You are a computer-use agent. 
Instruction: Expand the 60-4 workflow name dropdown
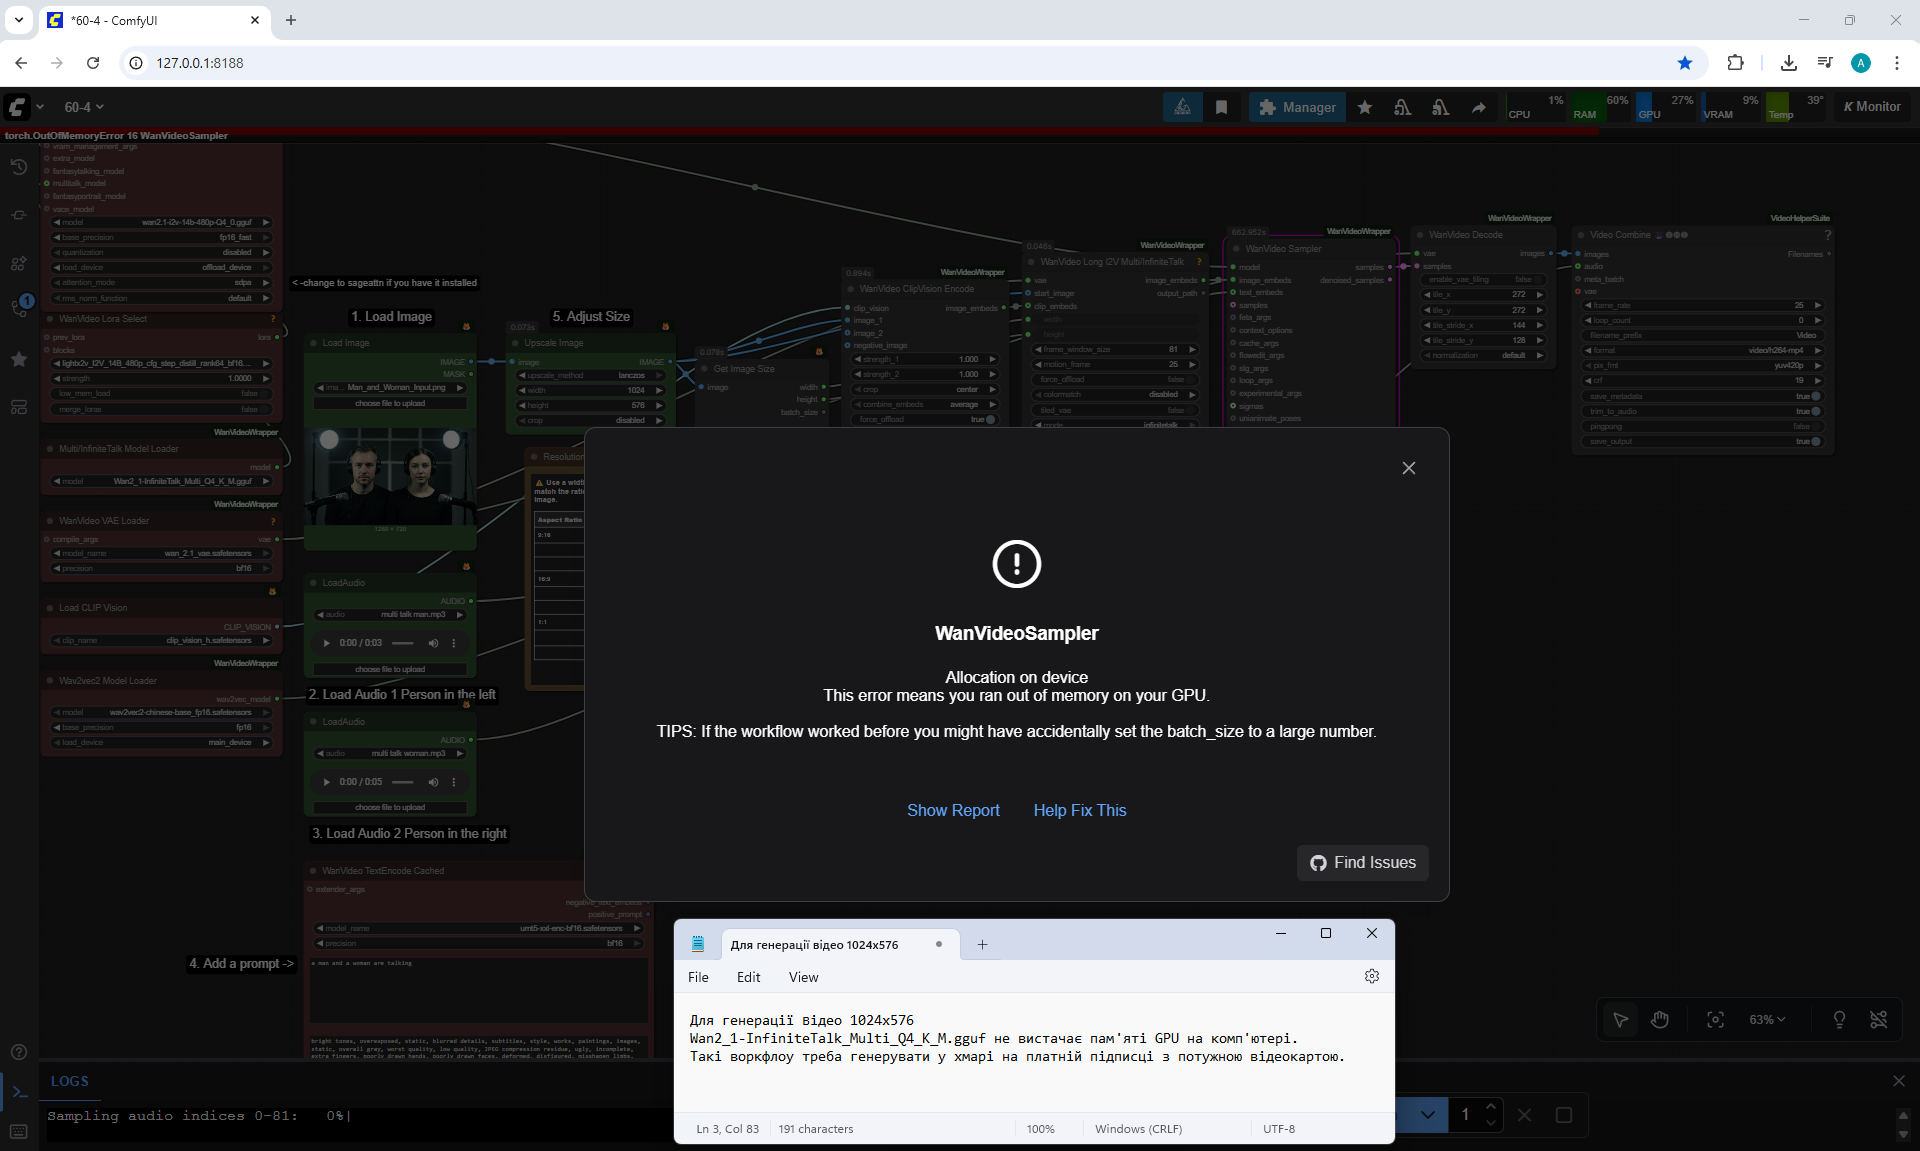[84, 107]
